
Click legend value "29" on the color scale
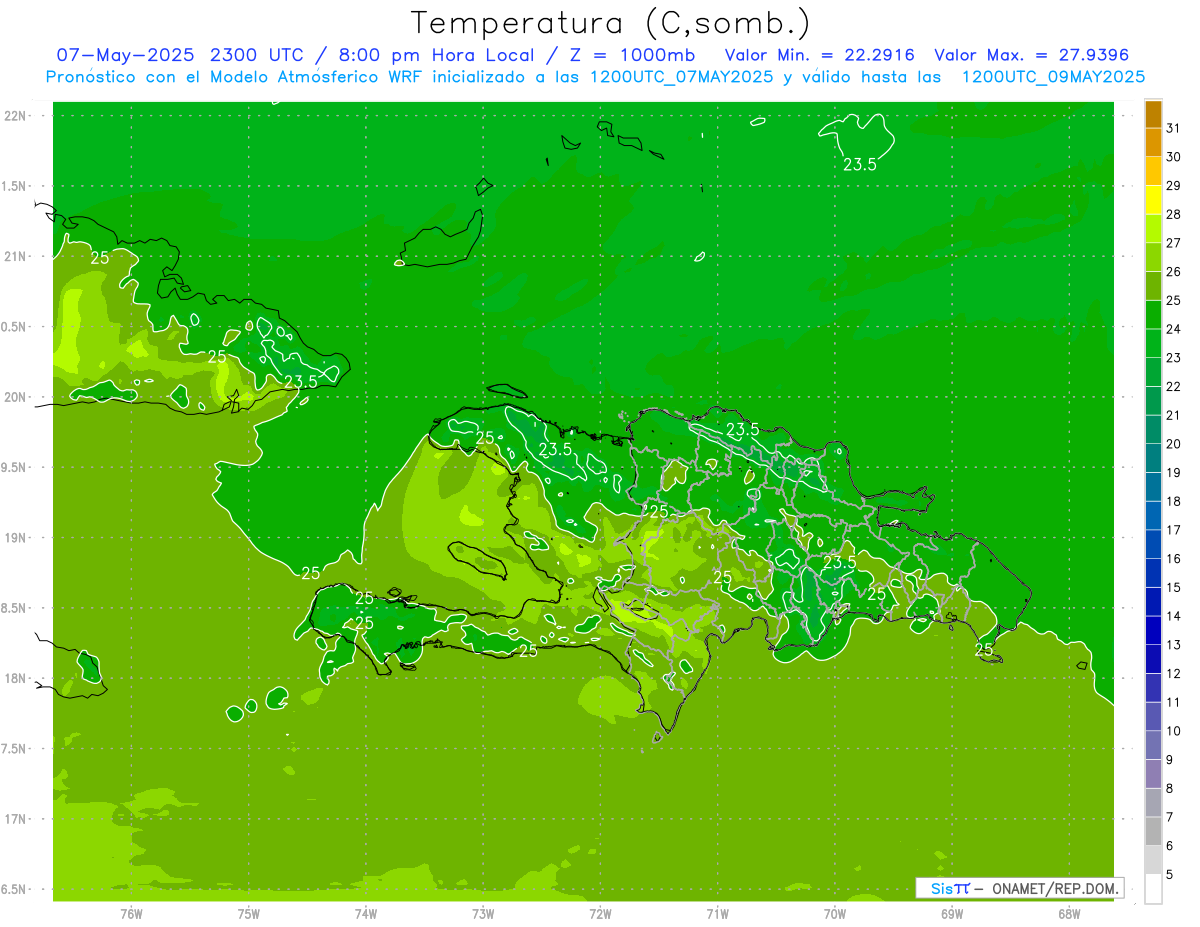point(1173,186)
